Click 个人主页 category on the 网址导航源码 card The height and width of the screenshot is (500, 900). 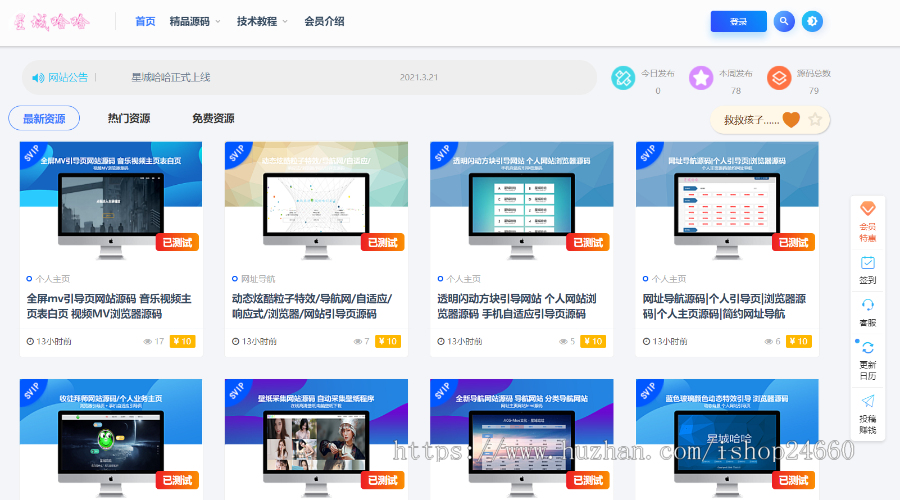(x=669, y=279)
